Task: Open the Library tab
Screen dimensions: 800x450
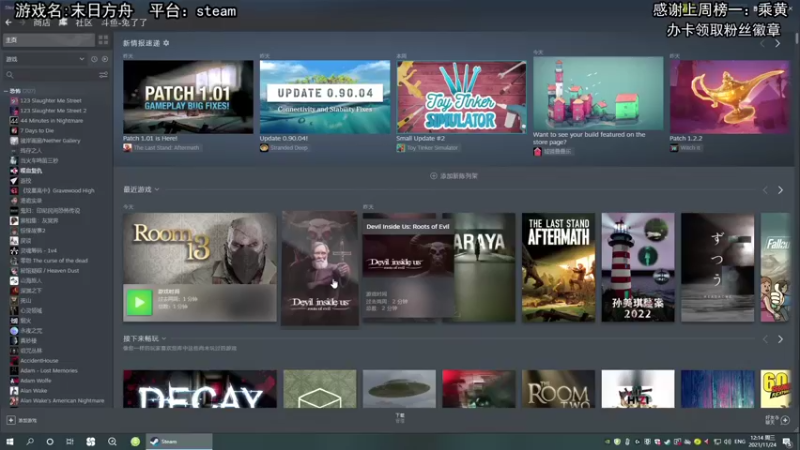Action: click(x=63, y=23)
